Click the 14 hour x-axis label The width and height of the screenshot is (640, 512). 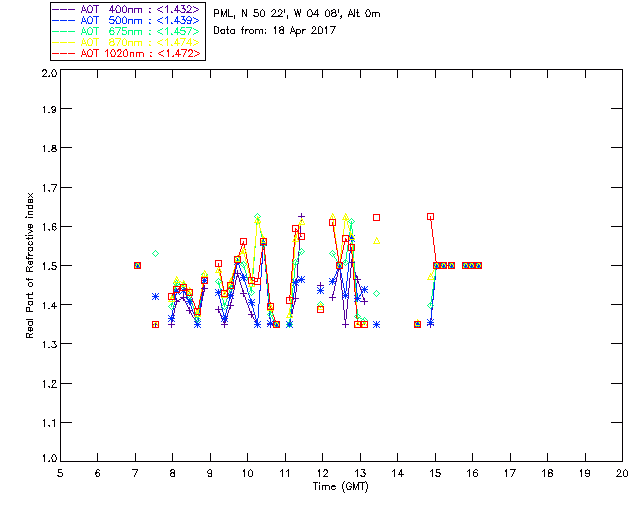coord(398,473)
